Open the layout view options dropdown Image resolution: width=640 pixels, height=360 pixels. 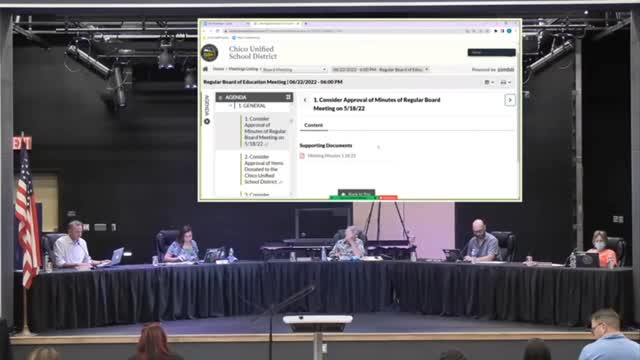tap(489, 82)
